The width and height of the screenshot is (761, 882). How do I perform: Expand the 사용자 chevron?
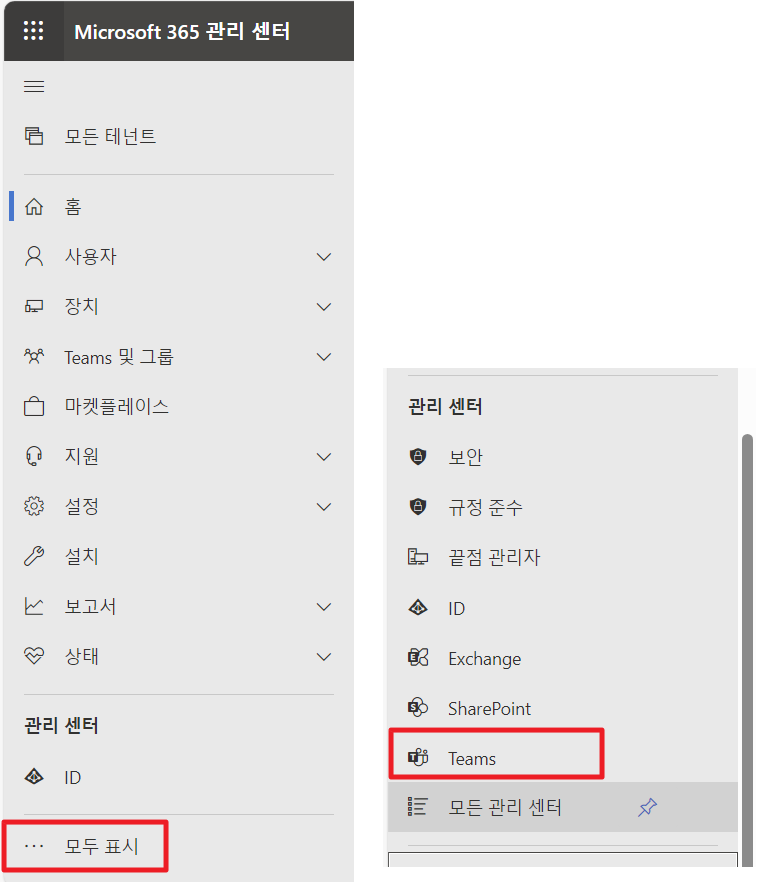(x=324, y=257)
